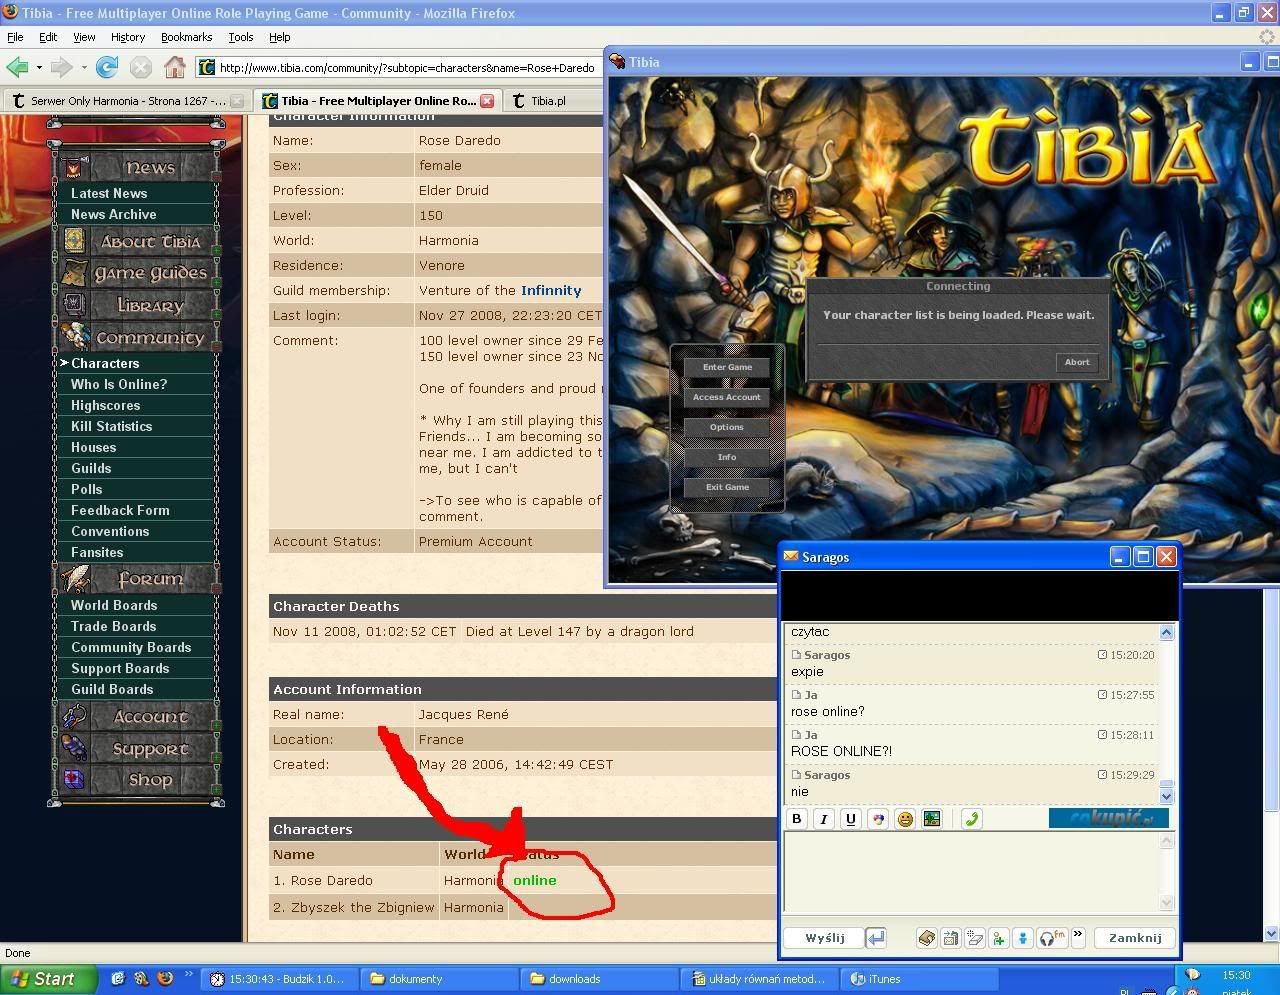
Task: Click Access Account in the Tibia client
Action: pos(727,397)
